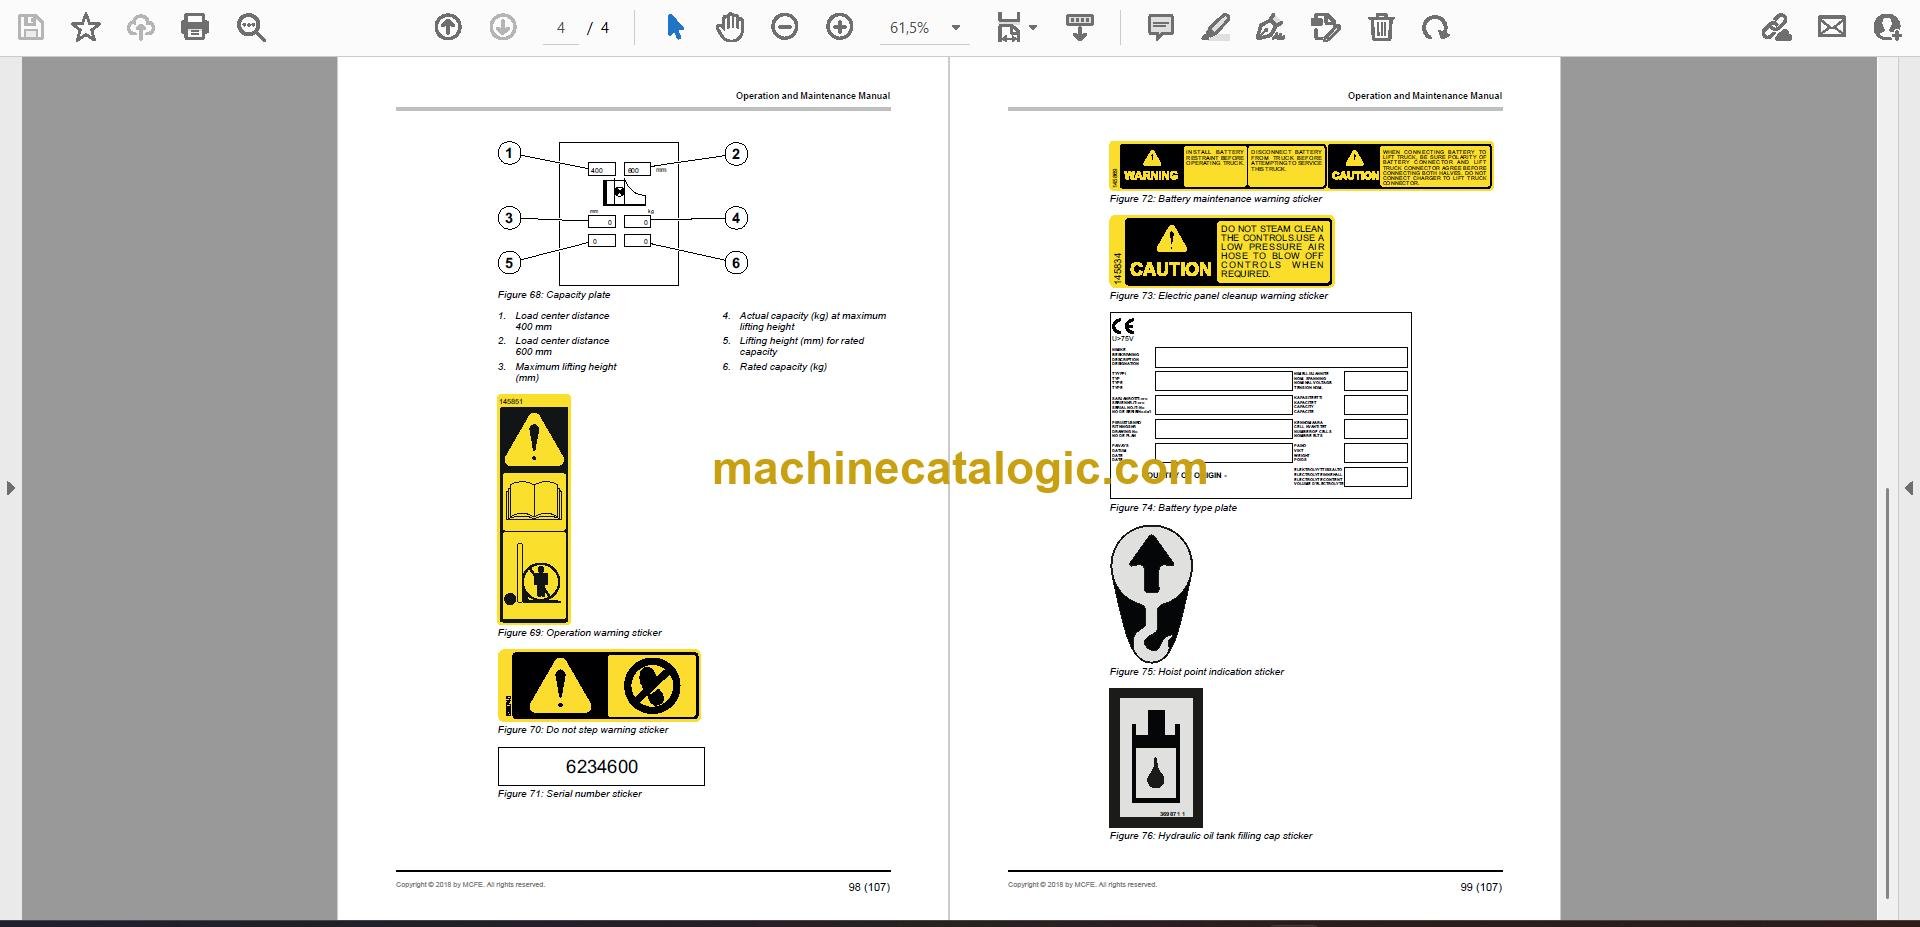The width and height of the screenshot is (1920, 927).
Task: Go to the previous page with up arrow
Action: point(448,28)
